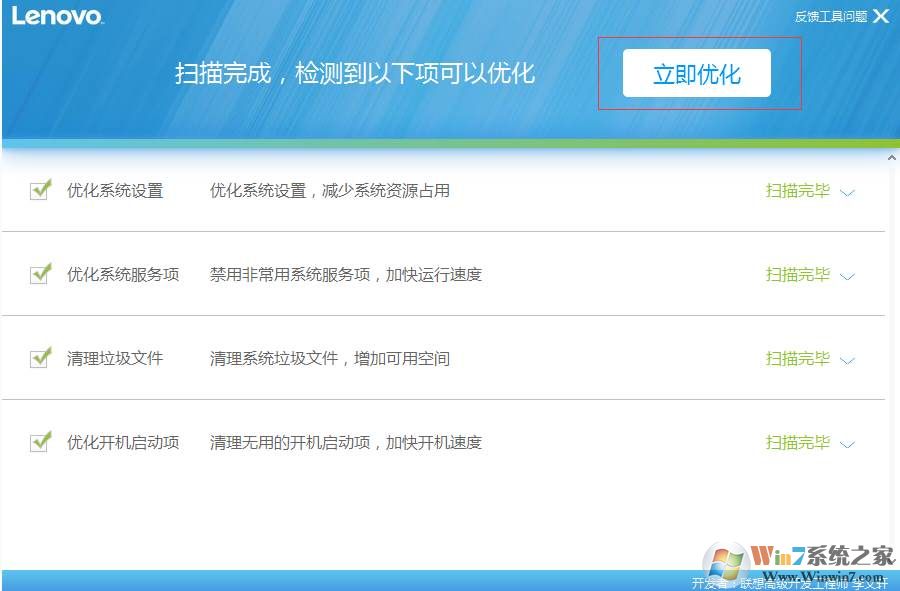Show 清理垃圾文件 details via chevron
The image size is (900, 591).
847,361
